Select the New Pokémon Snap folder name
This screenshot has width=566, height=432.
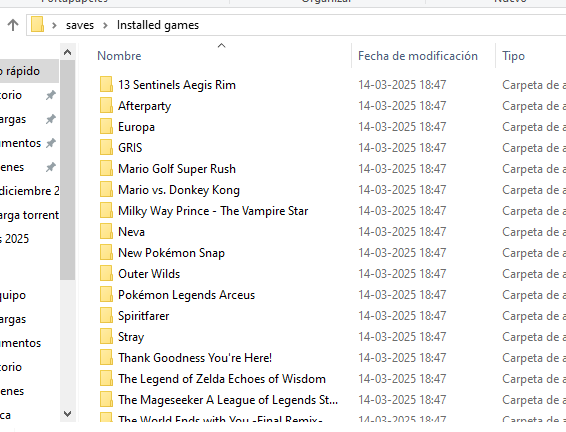click(171, 253)
